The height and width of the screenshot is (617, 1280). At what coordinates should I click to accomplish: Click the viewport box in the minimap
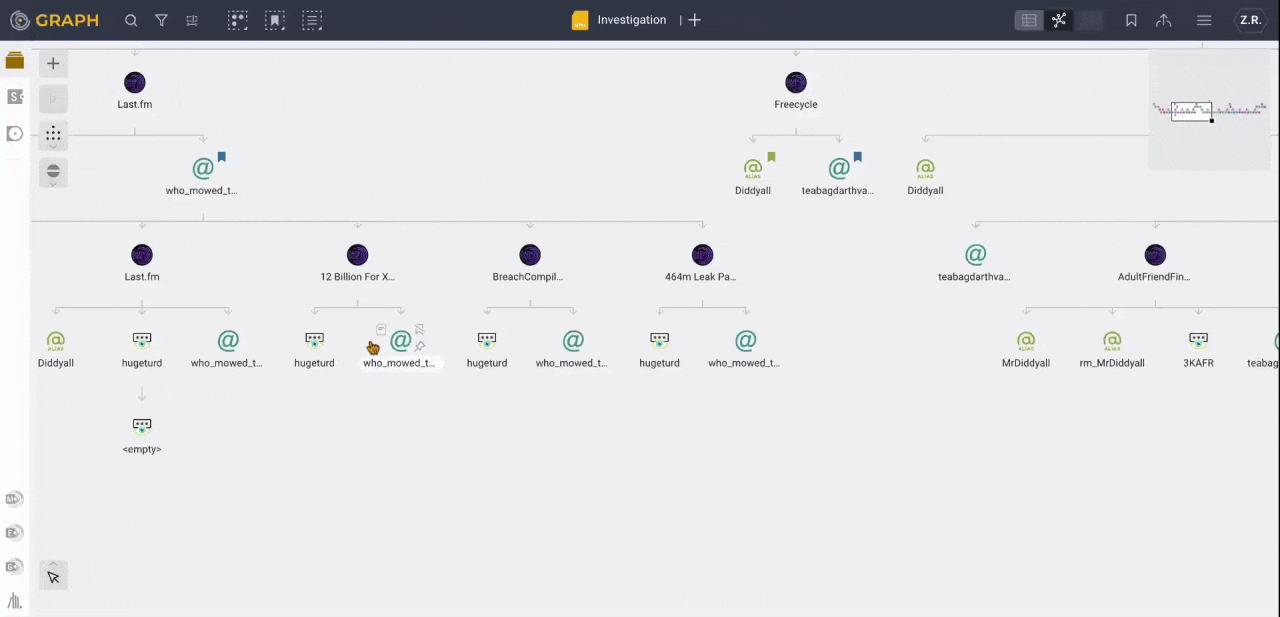pos(1191,111)
